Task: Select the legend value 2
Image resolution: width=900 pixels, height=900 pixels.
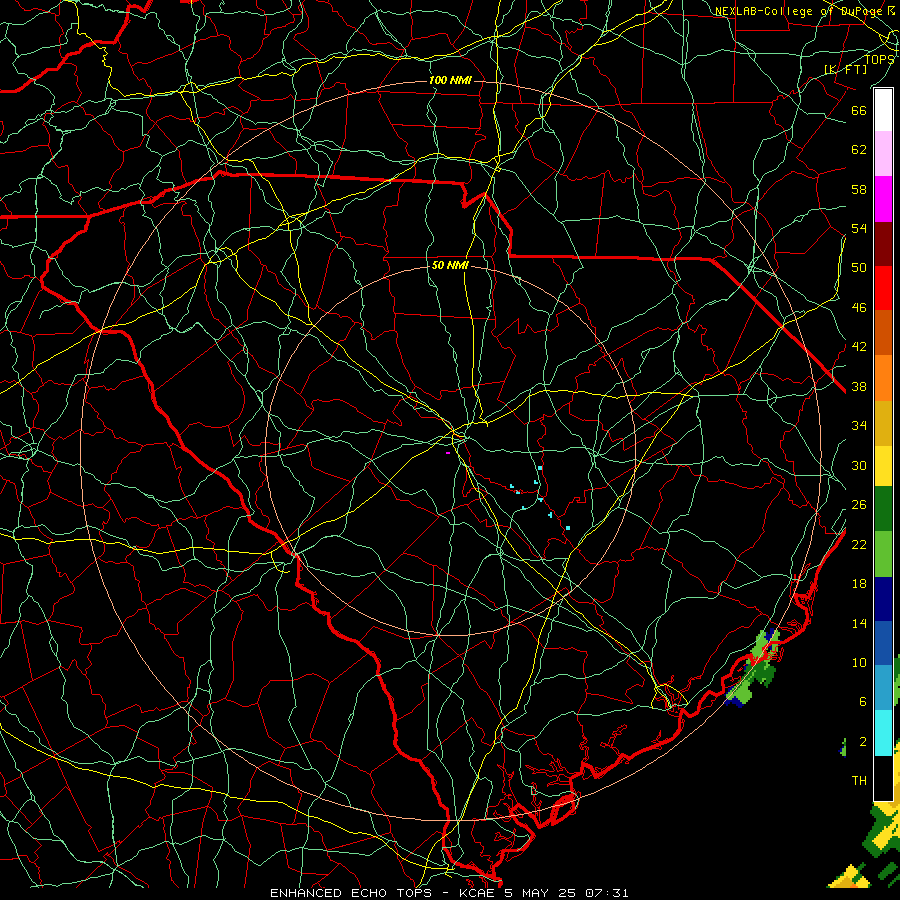Action: pos(863,742)
